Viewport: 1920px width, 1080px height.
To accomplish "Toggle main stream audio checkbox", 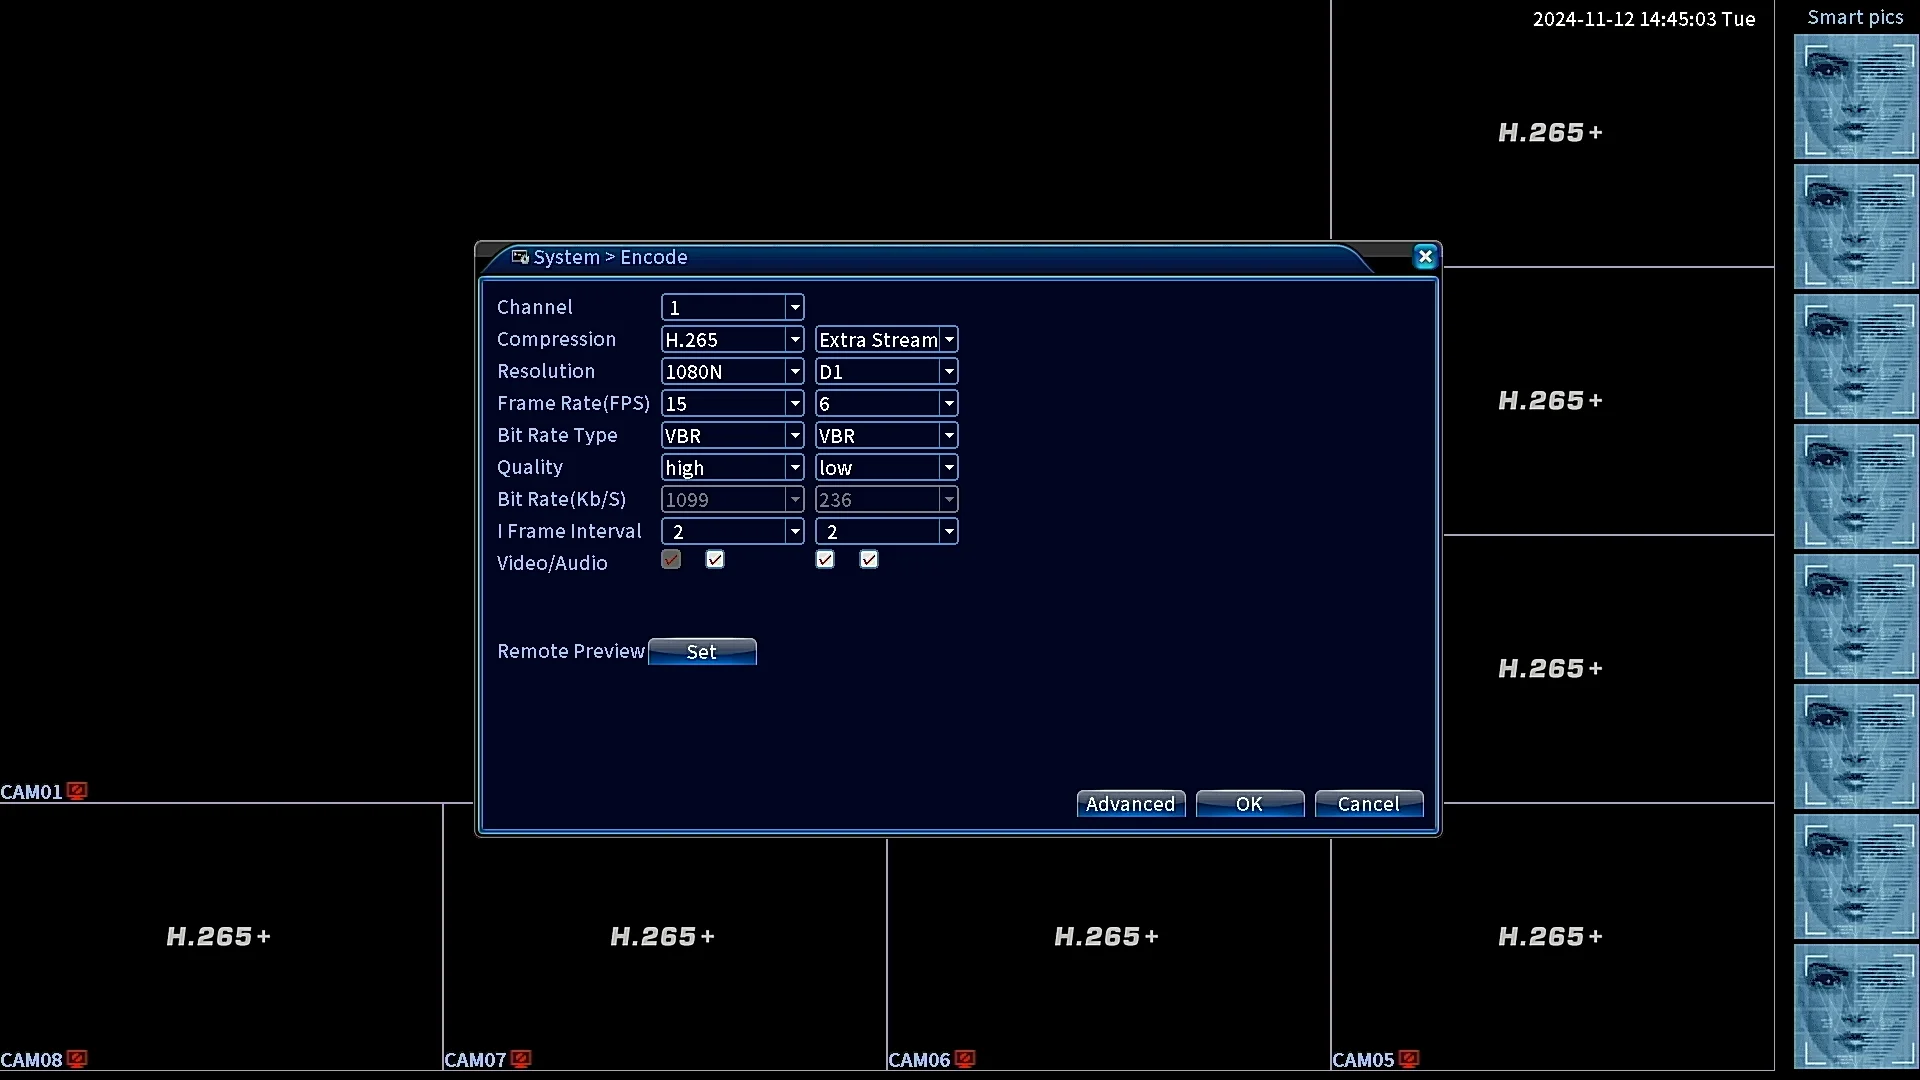I will click(715, 560).
